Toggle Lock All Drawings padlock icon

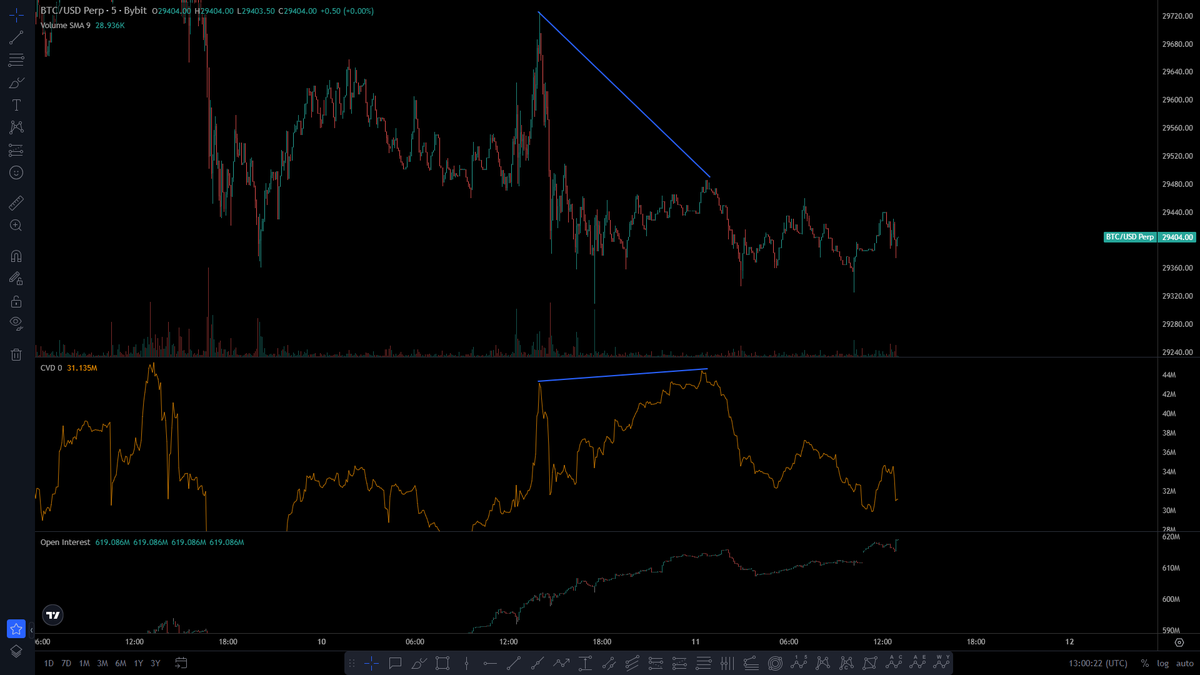click(16, 300)
